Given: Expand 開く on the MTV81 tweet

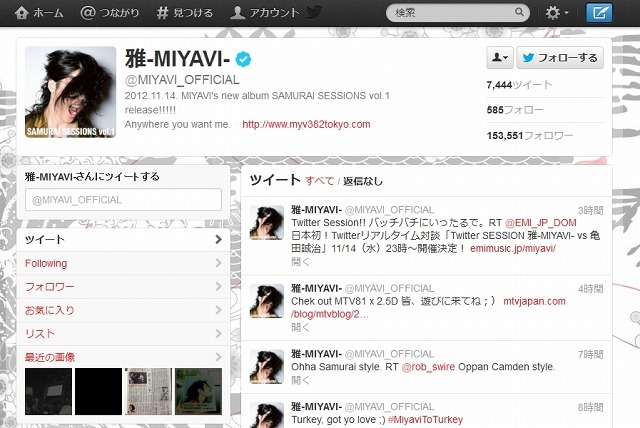Looking at the screenshot, I should (300, 327).
